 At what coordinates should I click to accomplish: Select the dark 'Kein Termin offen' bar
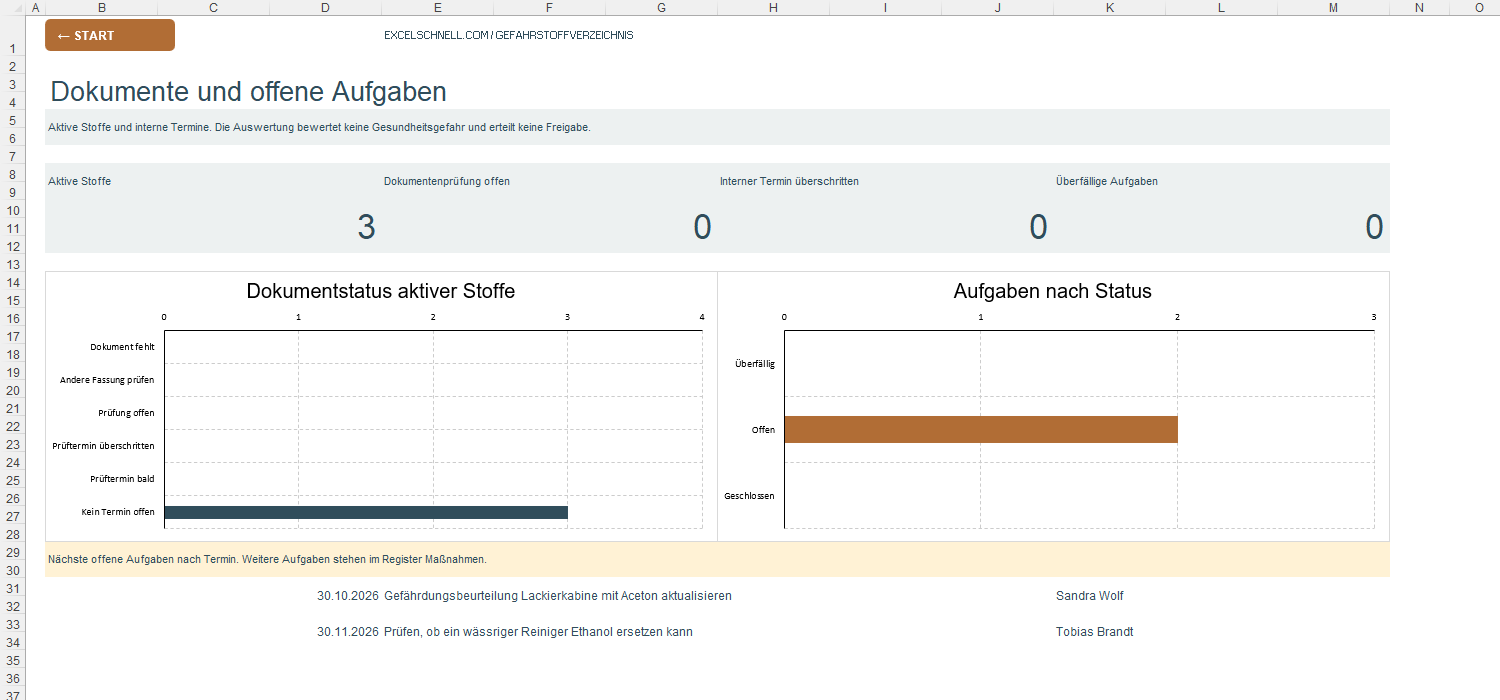(366, 512)
